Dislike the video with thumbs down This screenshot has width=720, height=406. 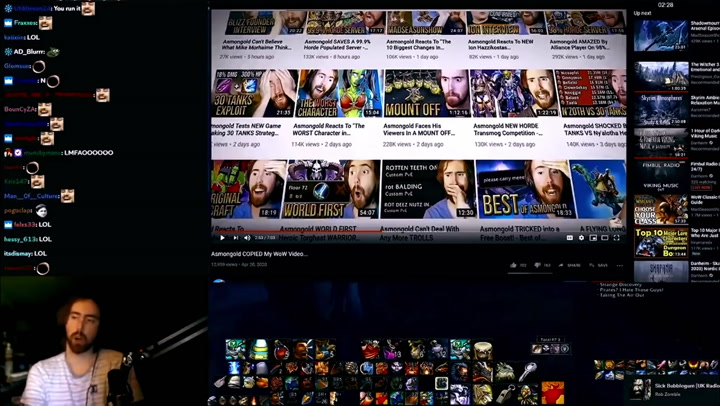538,265
